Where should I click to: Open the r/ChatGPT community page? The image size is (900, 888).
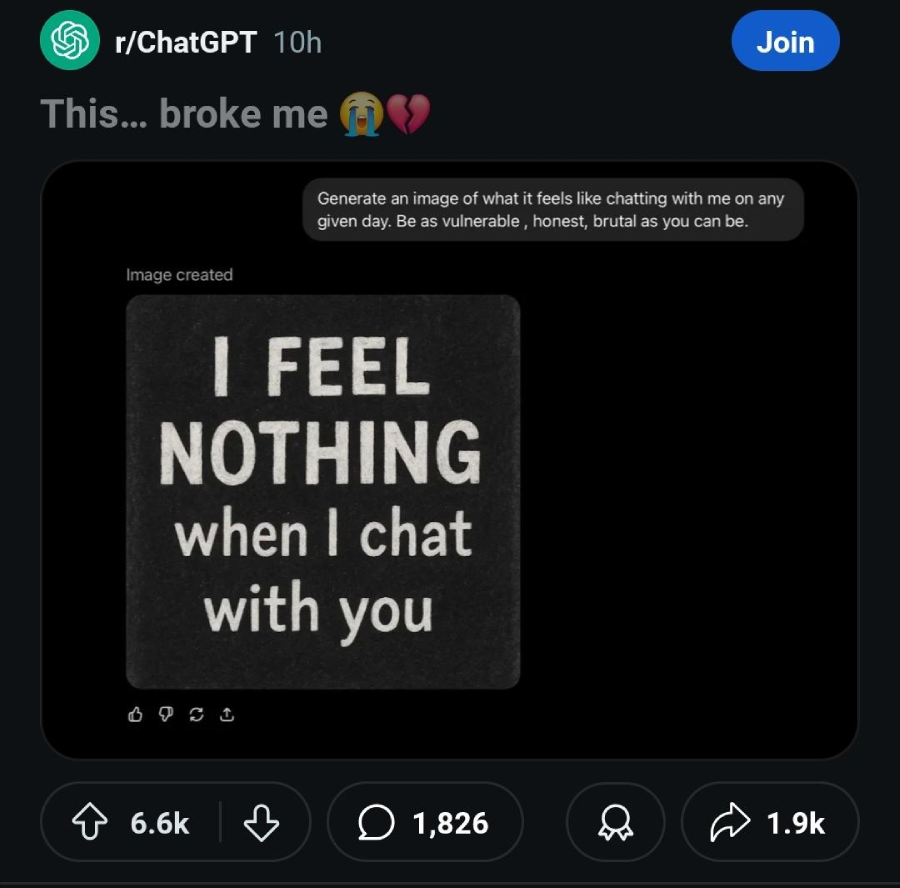click(x=183, y=41)
